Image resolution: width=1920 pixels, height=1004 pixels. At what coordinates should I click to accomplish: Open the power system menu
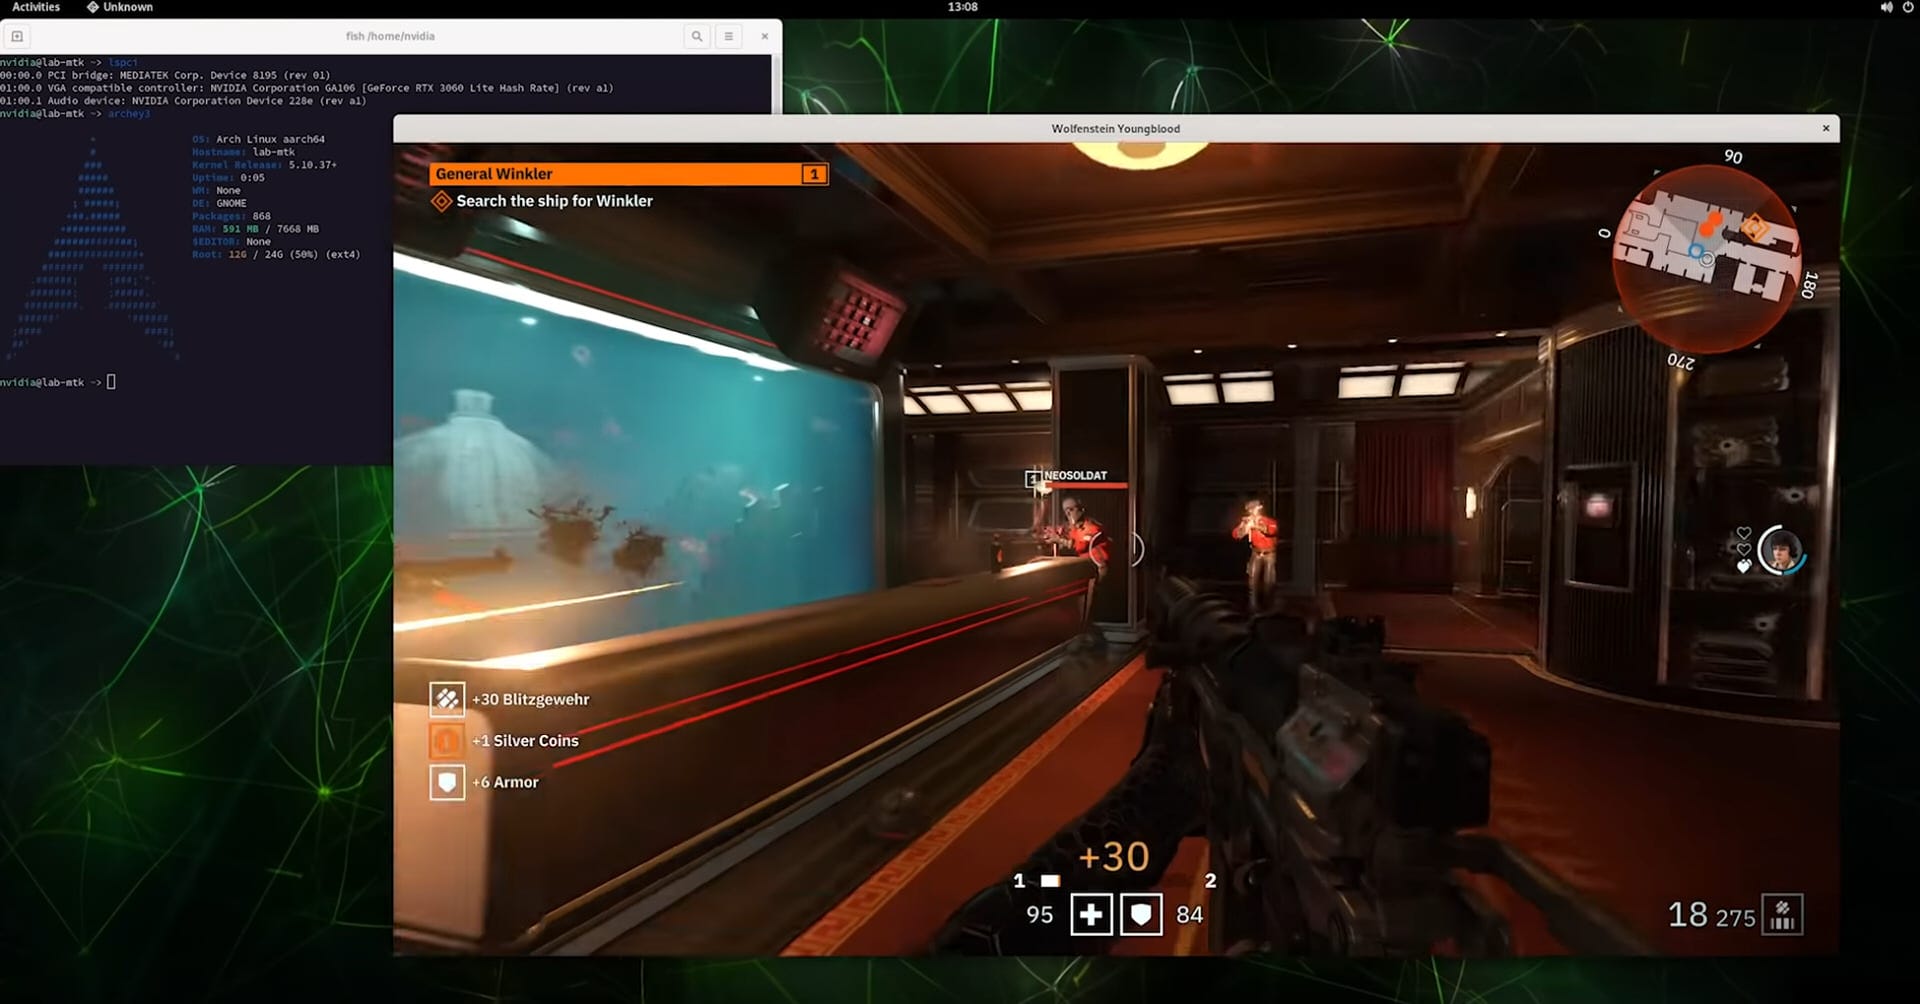click(1907, 7)
